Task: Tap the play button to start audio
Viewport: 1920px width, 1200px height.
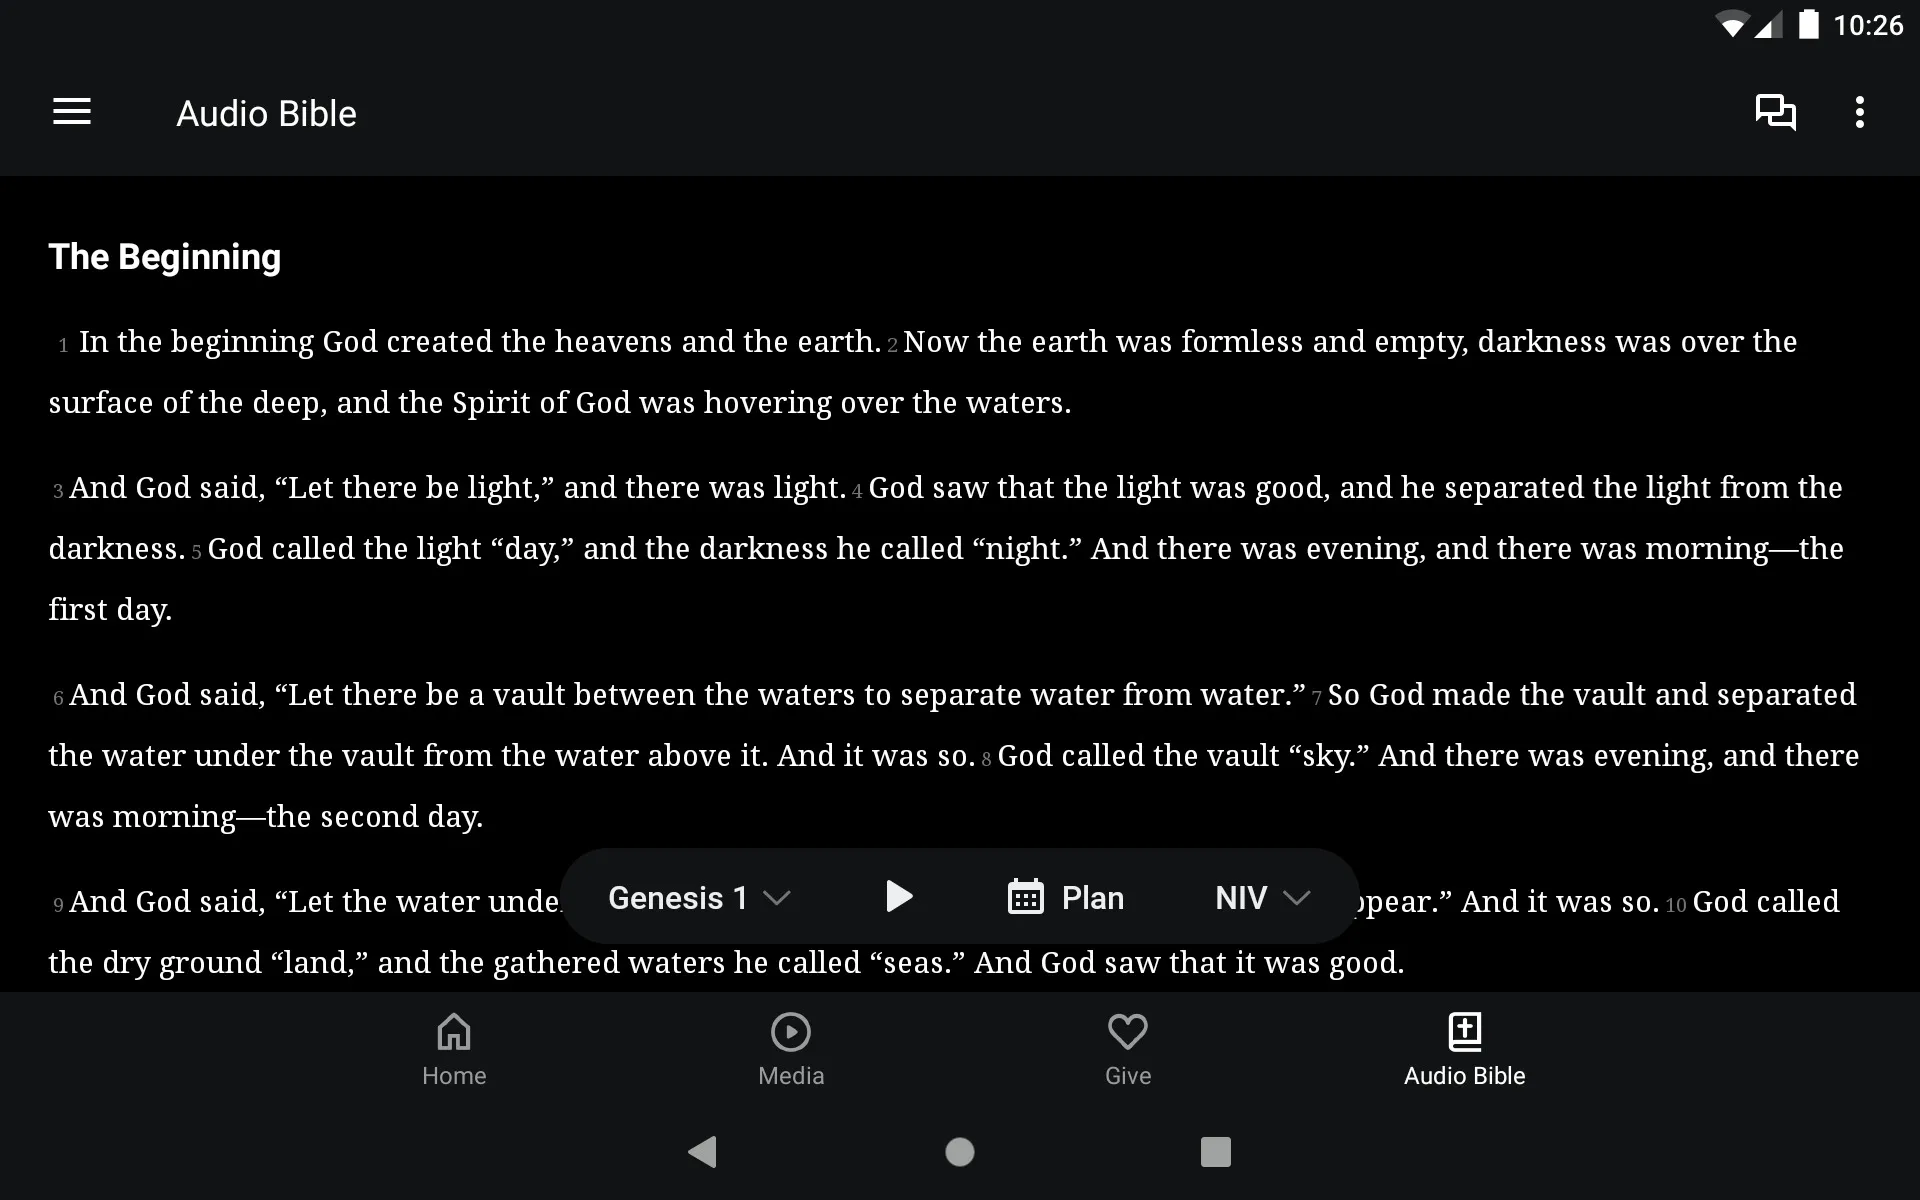Action: (898, 896)
